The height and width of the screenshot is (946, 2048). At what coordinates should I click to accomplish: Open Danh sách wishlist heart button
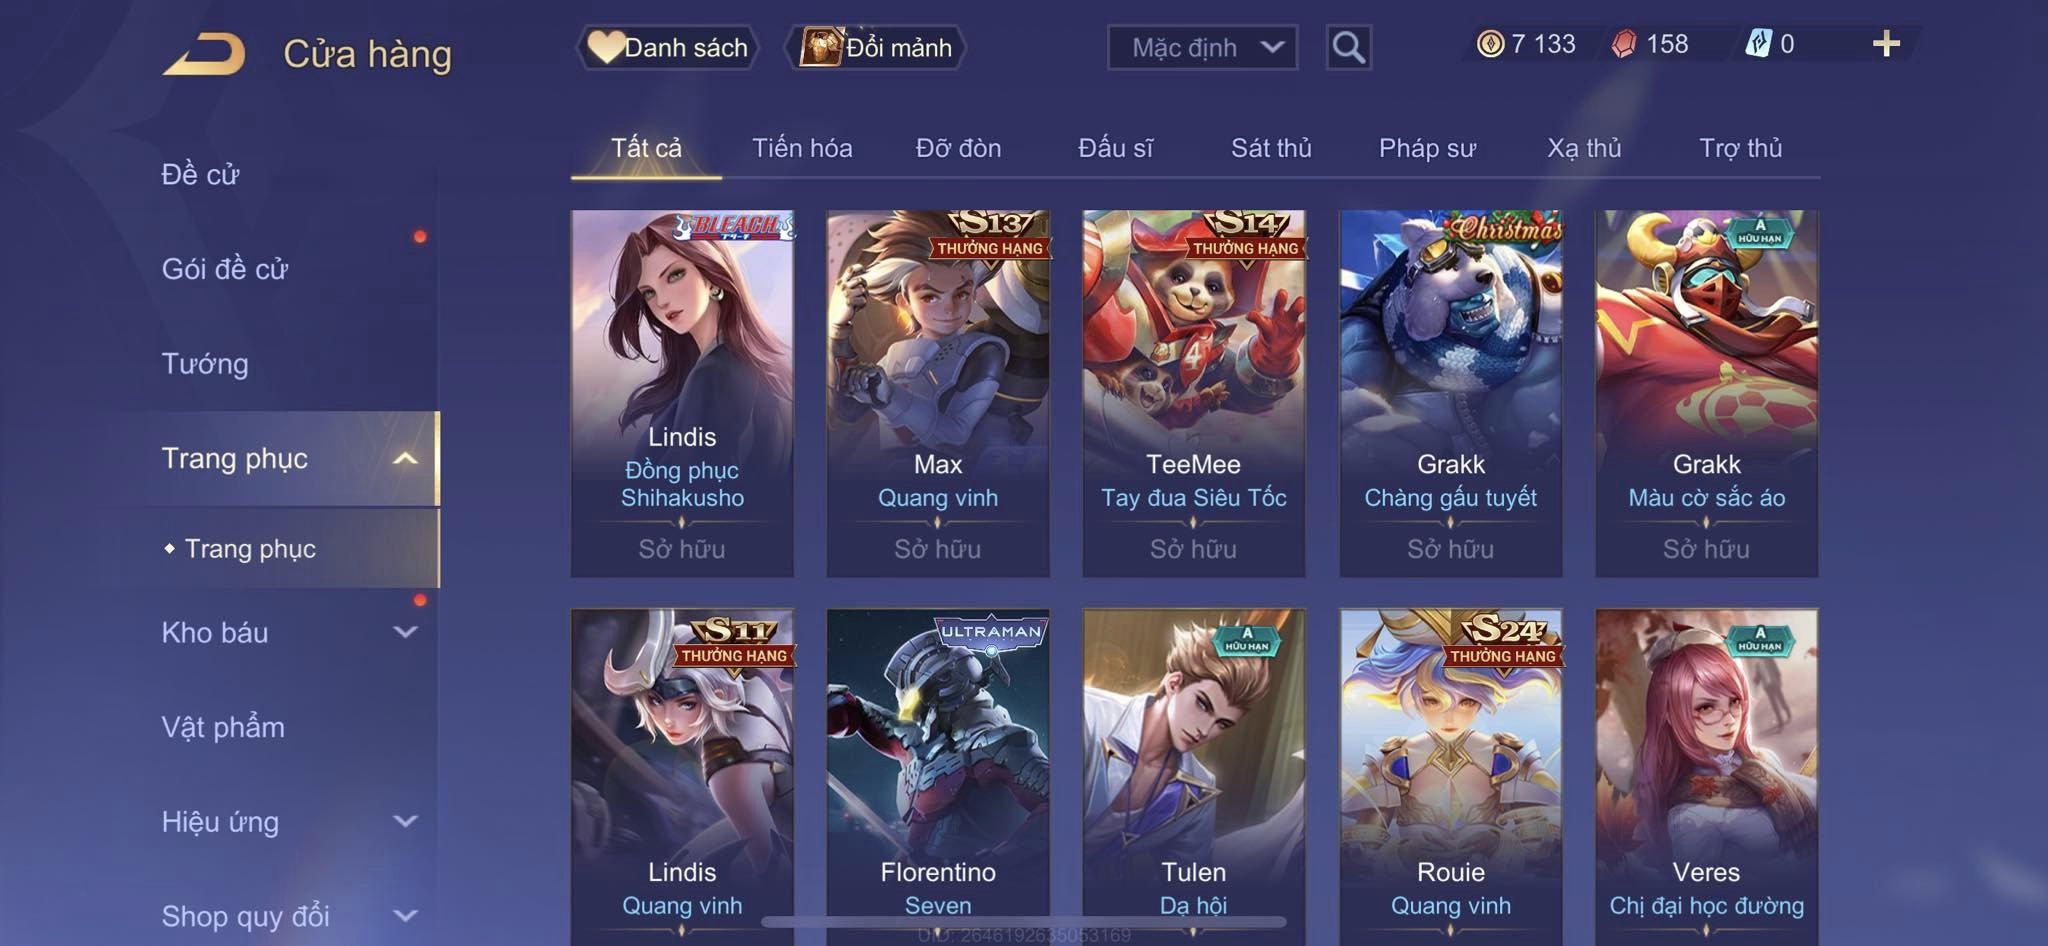click(668, 47)
